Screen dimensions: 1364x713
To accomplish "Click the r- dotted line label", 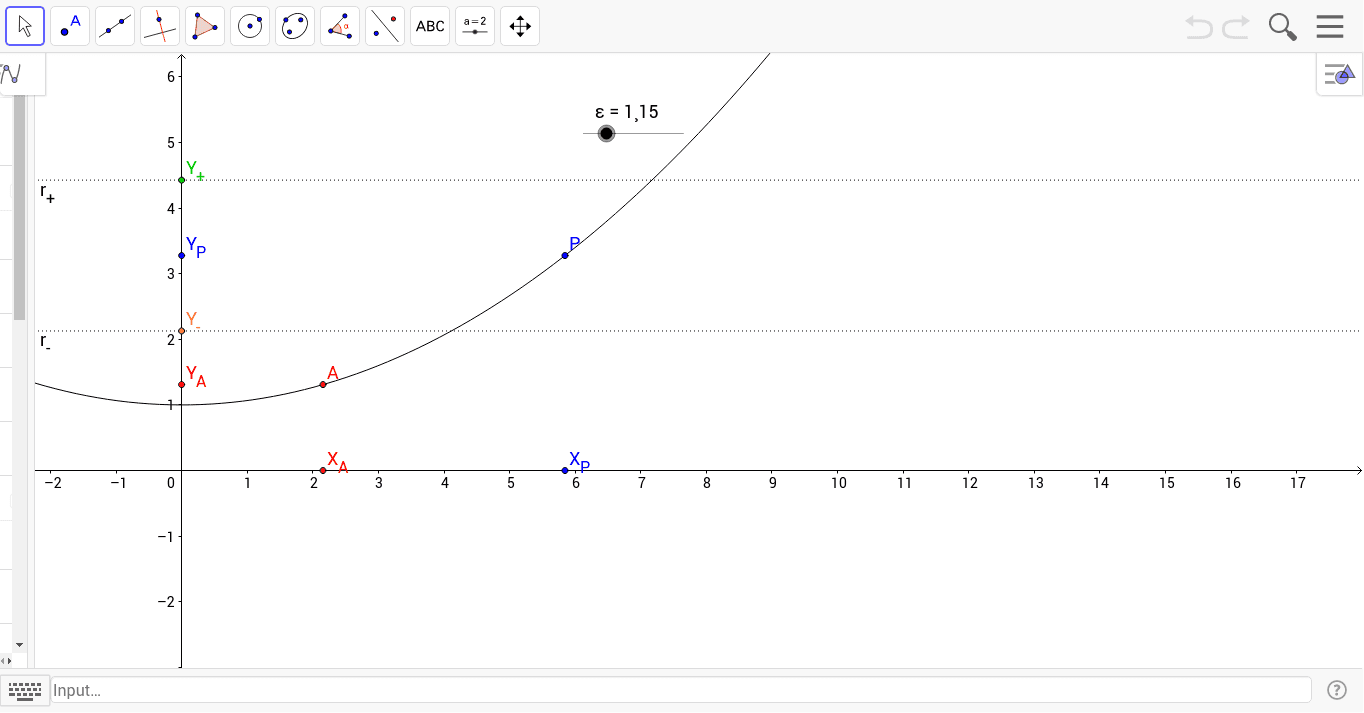I will pyautogui.click(x=45, y=342).
